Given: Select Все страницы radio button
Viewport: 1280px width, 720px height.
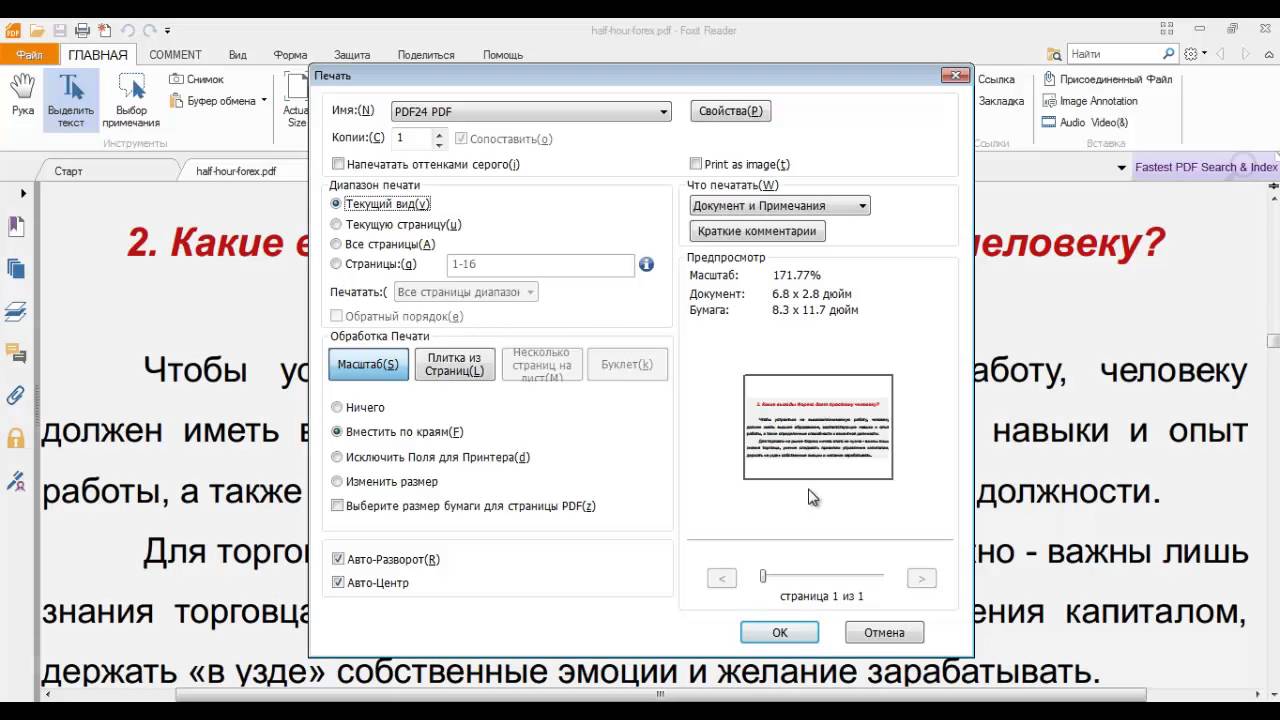Looking at the screenshot, I should [x=336, y=244].
